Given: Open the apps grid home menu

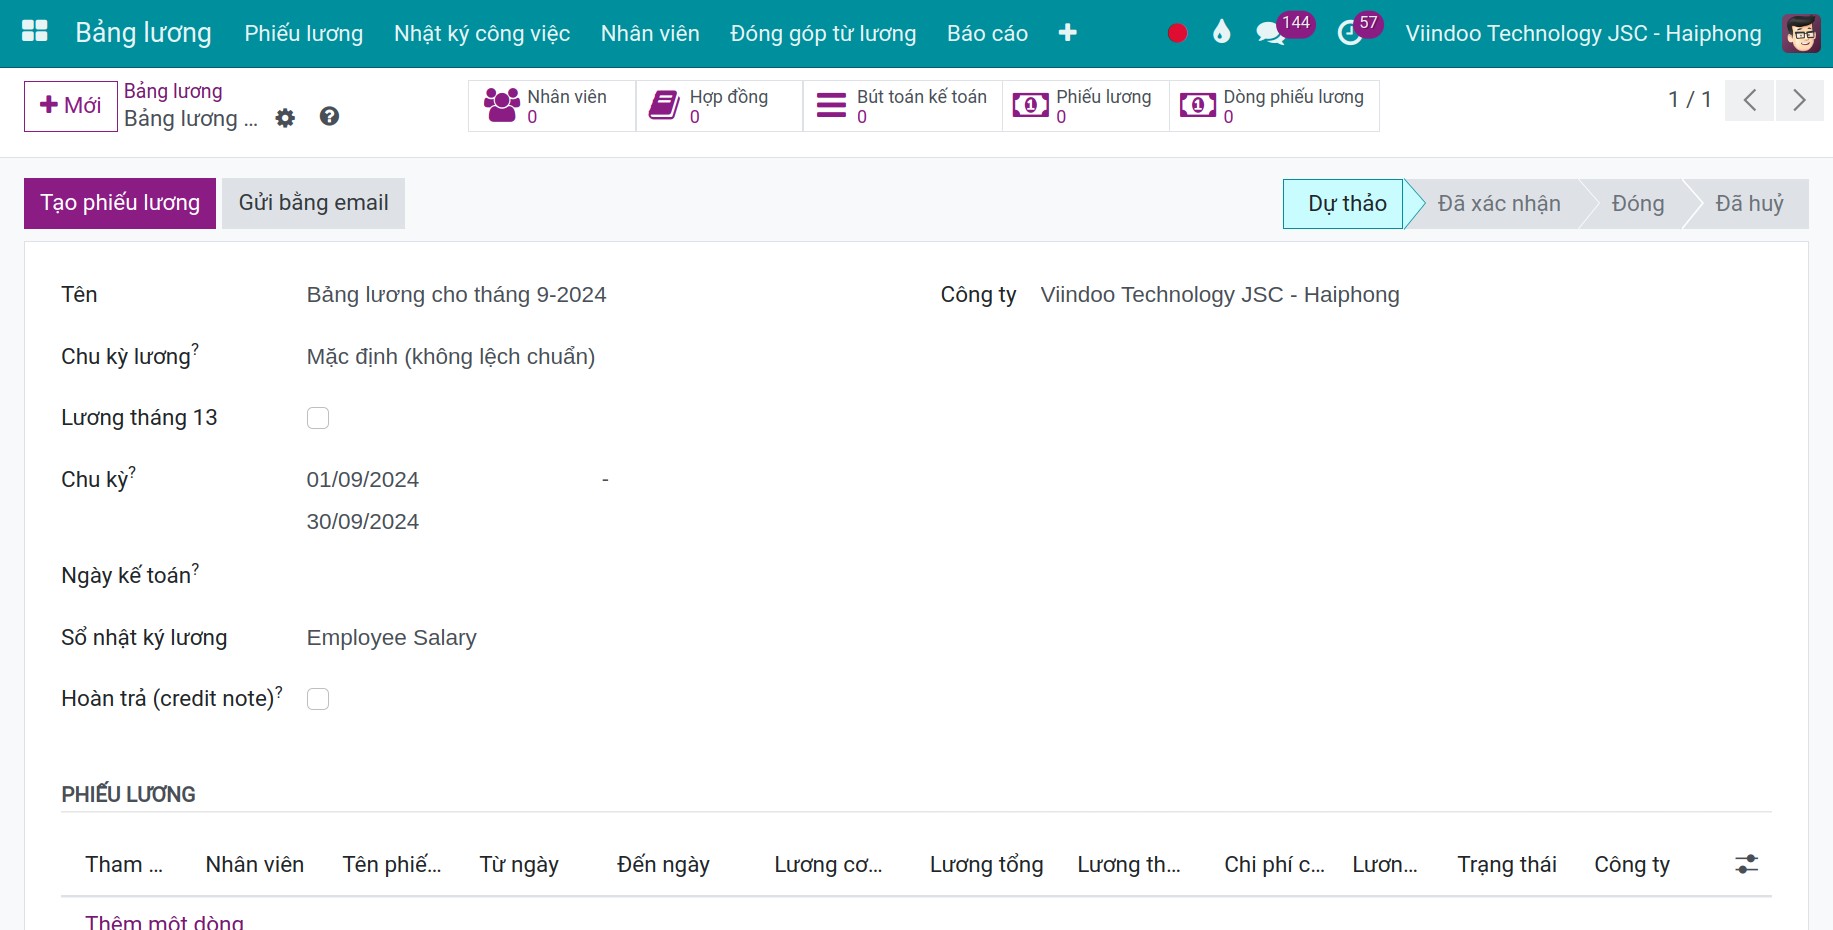Looking at the screenshot, I should pos(35,32).
